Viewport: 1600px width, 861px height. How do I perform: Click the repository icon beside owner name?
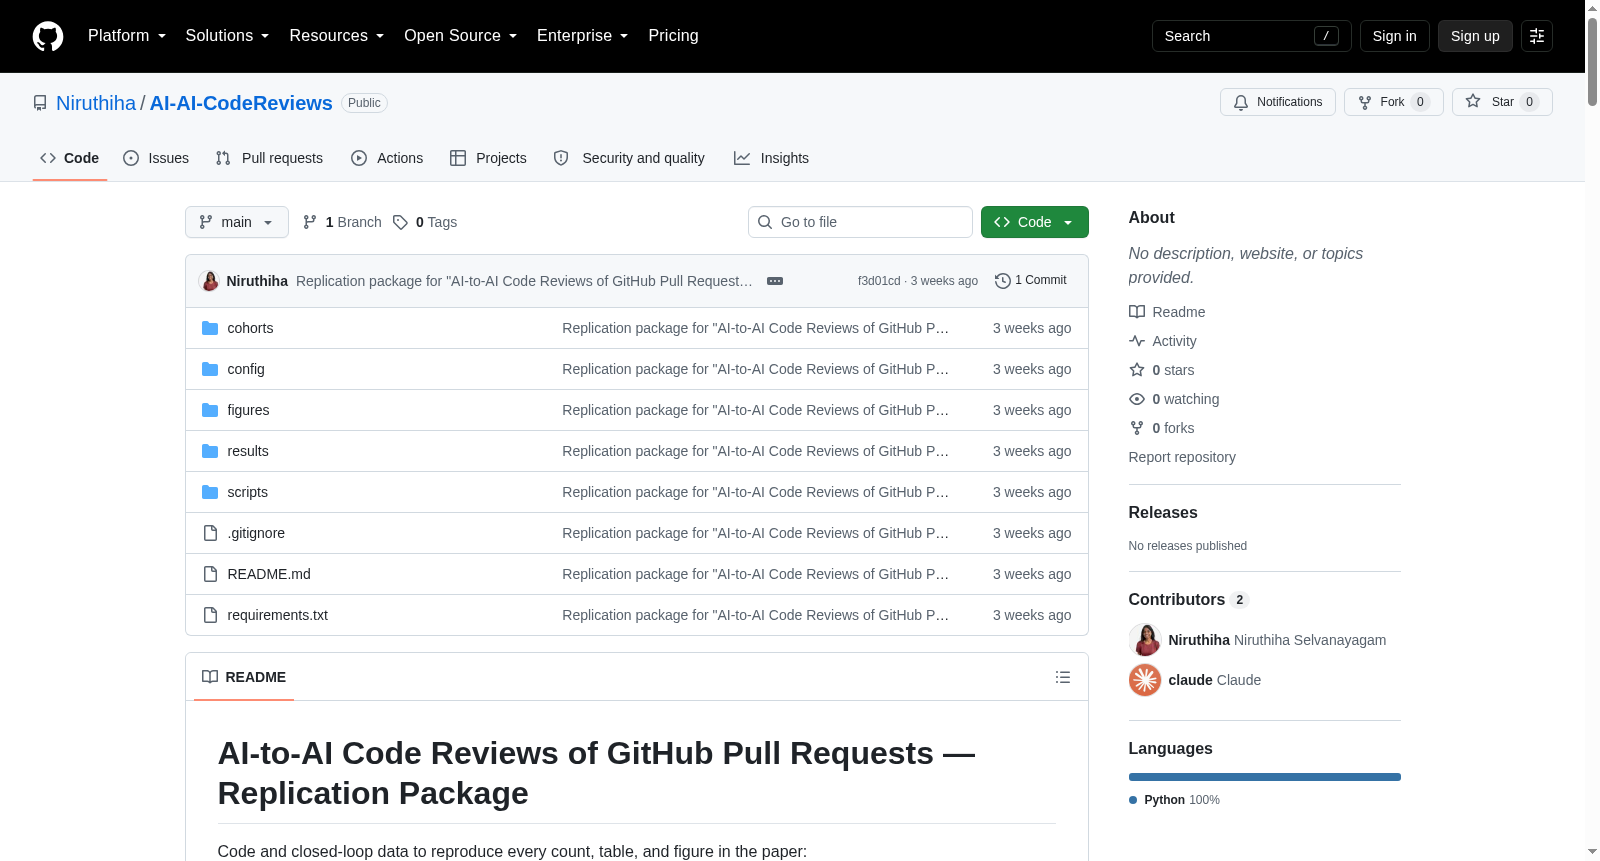[40, 103]
